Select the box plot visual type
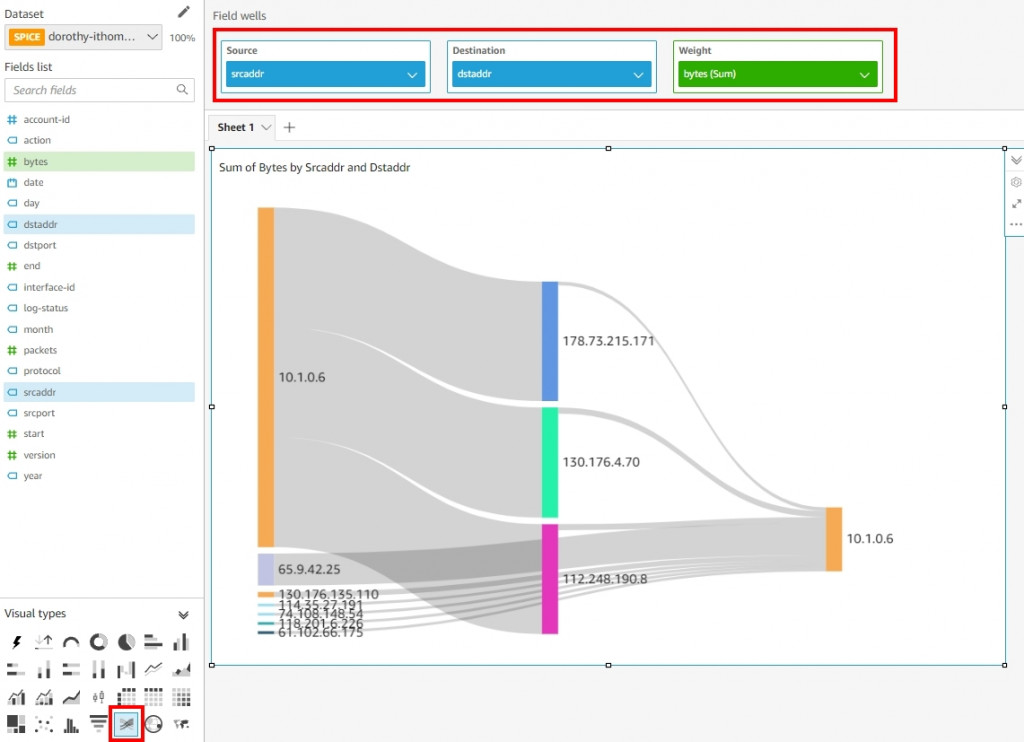The height and width of the screenshot is (742, 1024). click(x=99, y=697)
